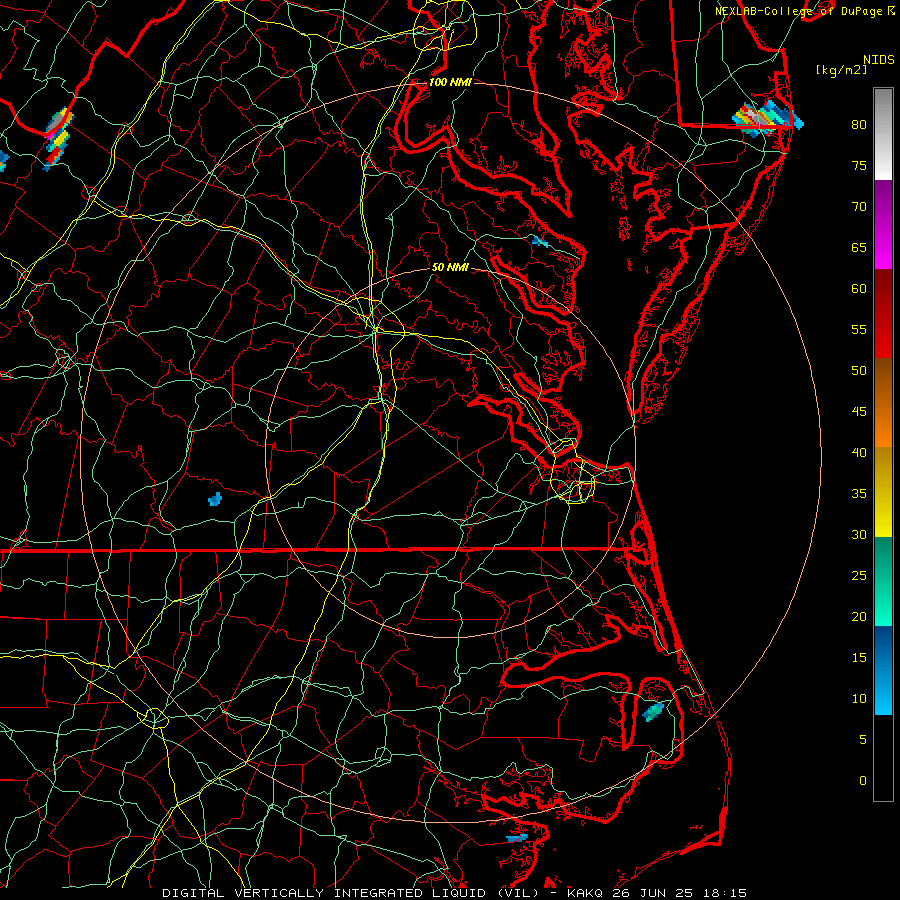Click the "[kg/m2]" units label

click(x=841, y=70)
